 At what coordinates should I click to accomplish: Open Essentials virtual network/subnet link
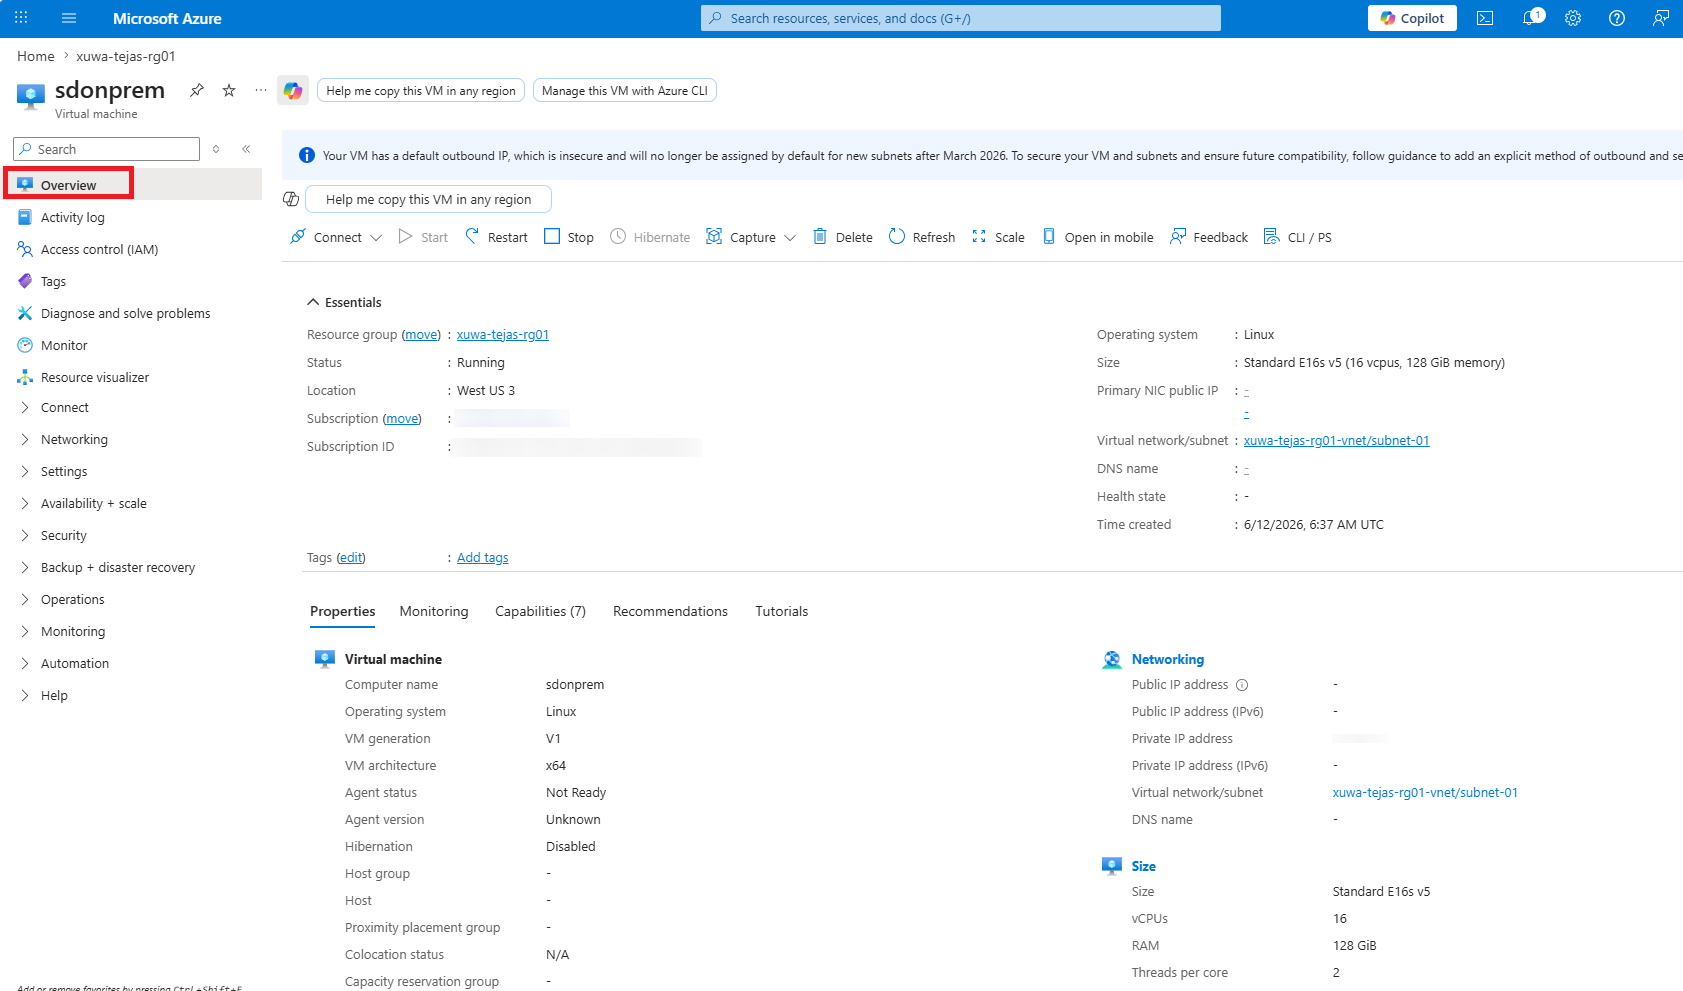1337,441
